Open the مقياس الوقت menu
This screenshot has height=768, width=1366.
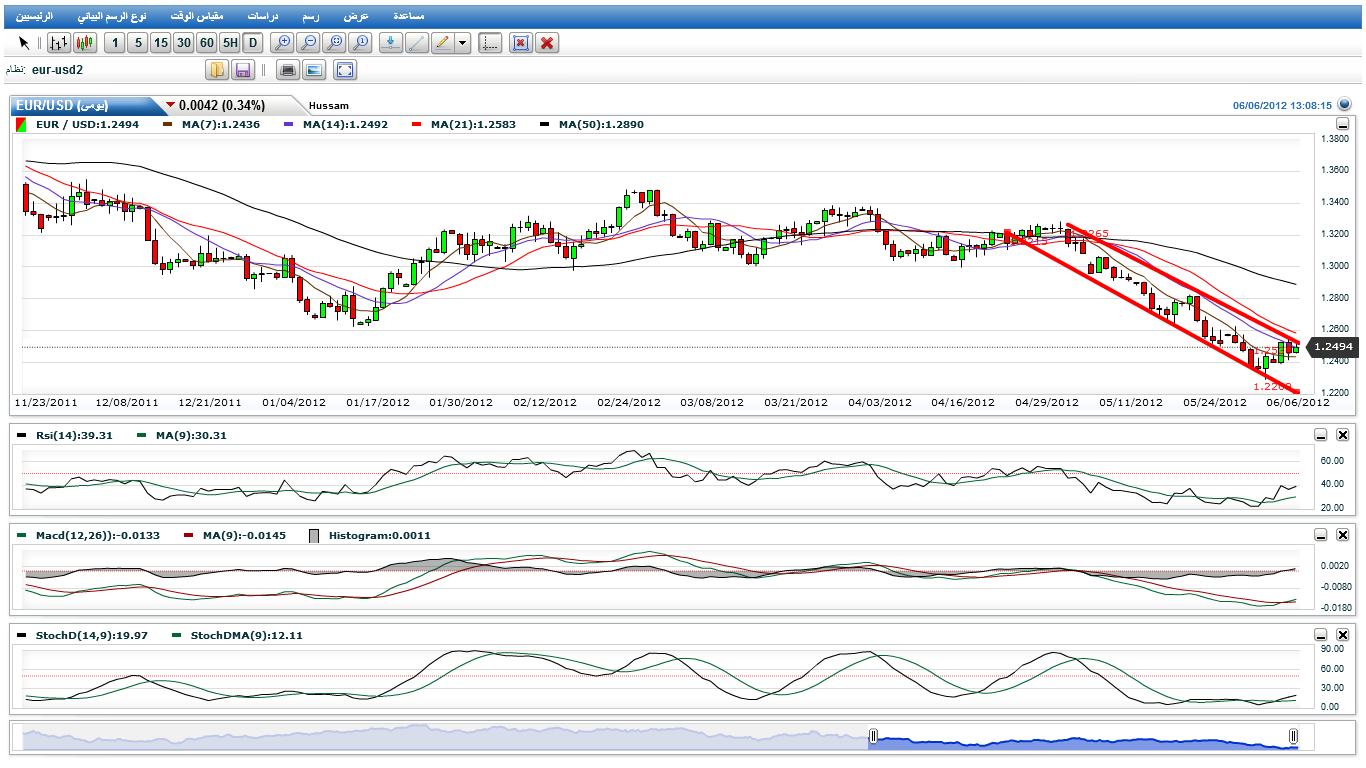coord(197,17)
